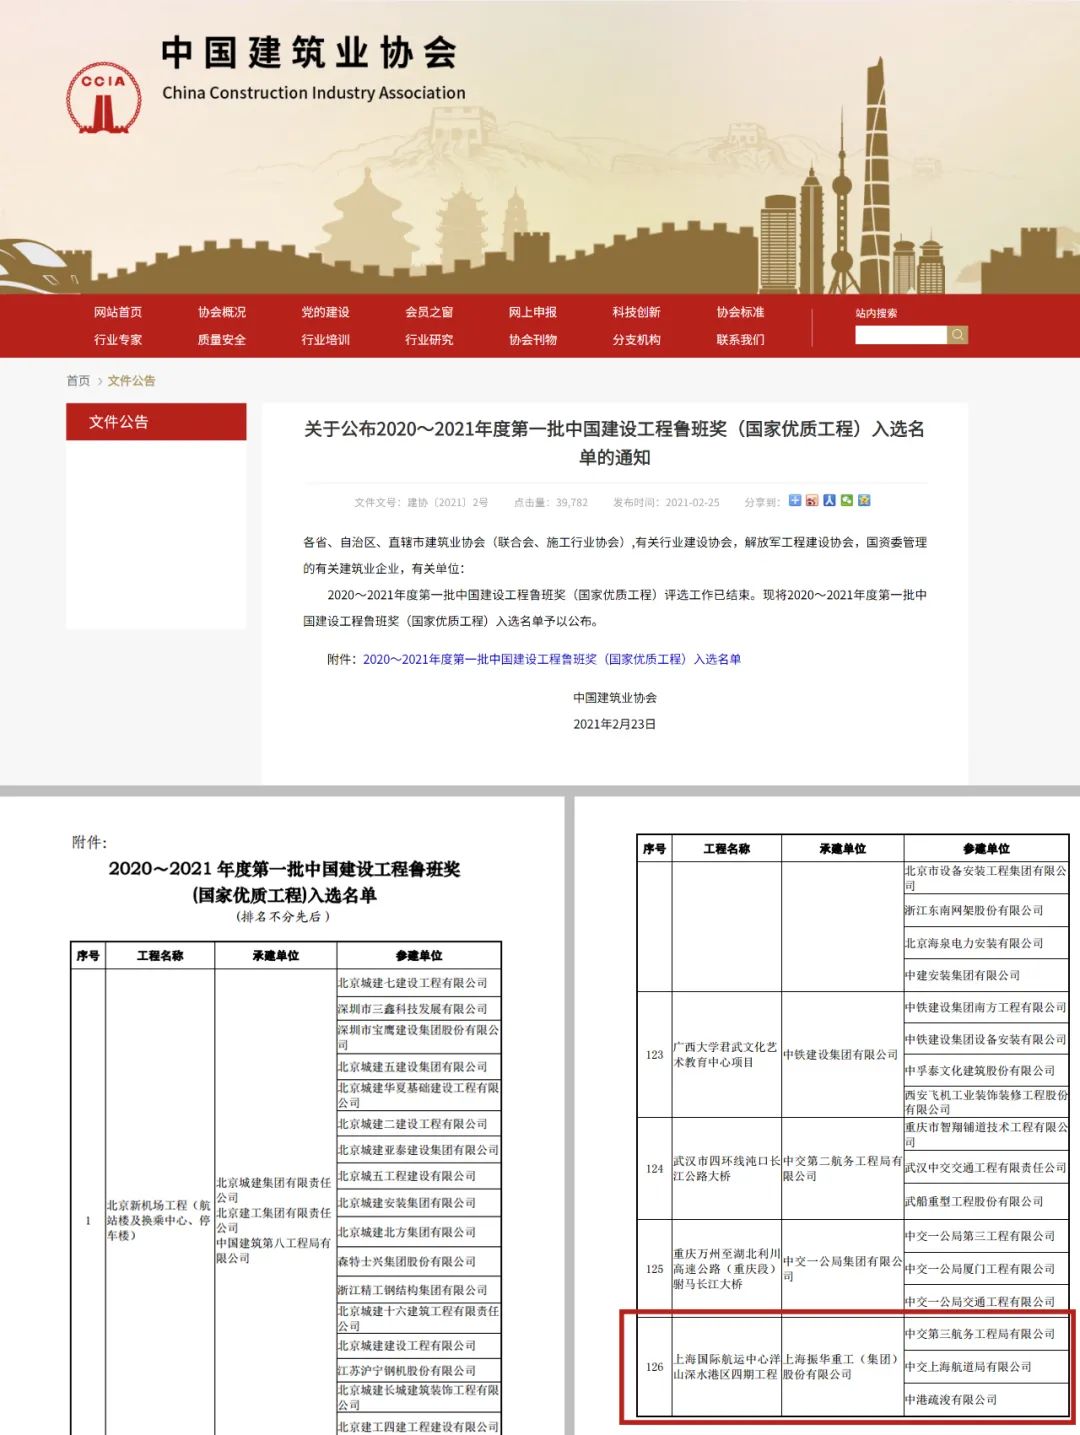Open the 党的建设 navigation item
Image resolution: width=1080 pixels, height=1435 pixels.
pos(325,312)
